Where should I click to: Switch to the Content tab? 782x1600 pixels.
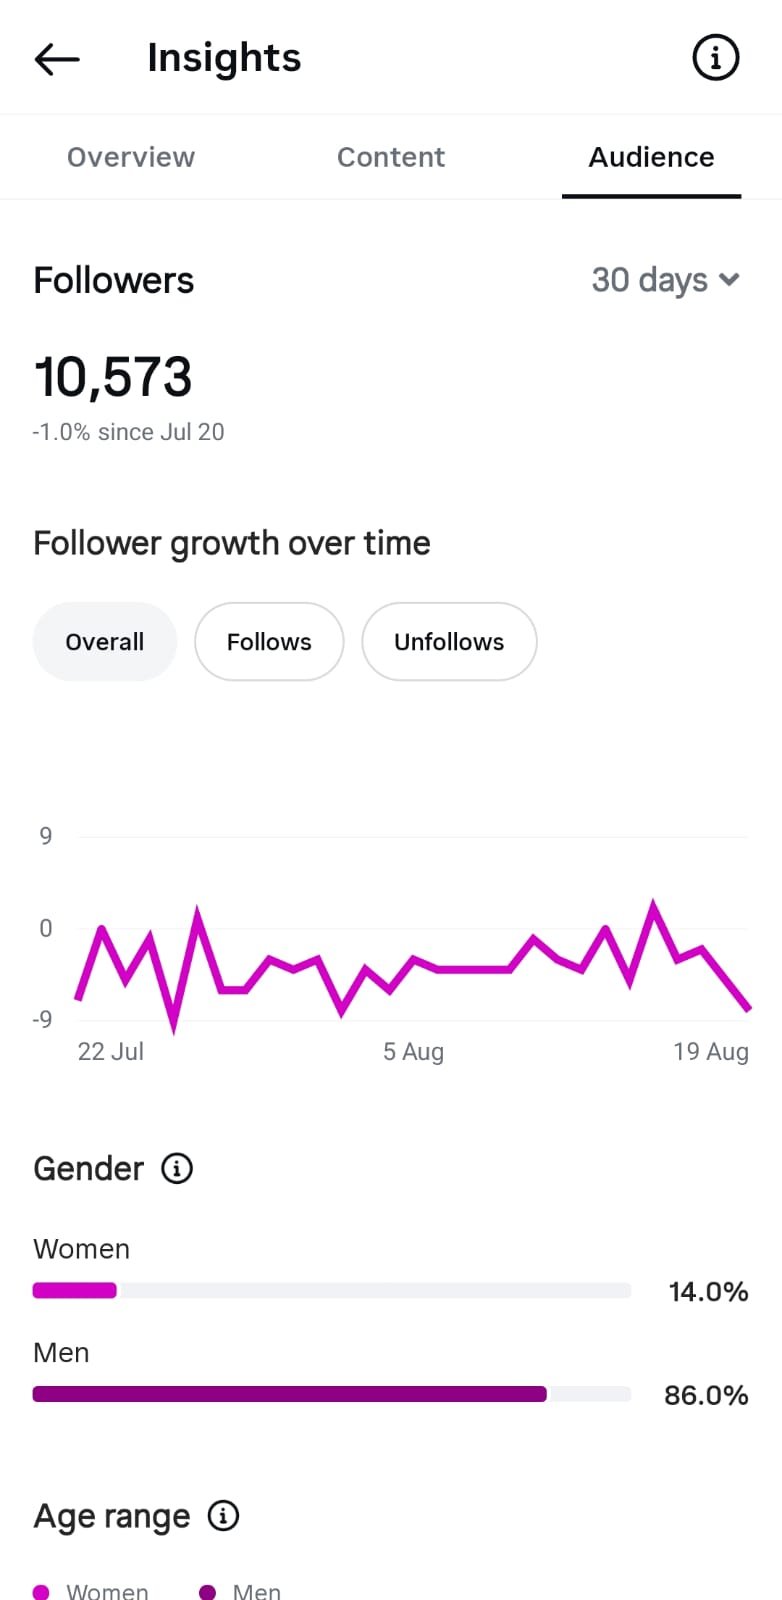[391, 157]
